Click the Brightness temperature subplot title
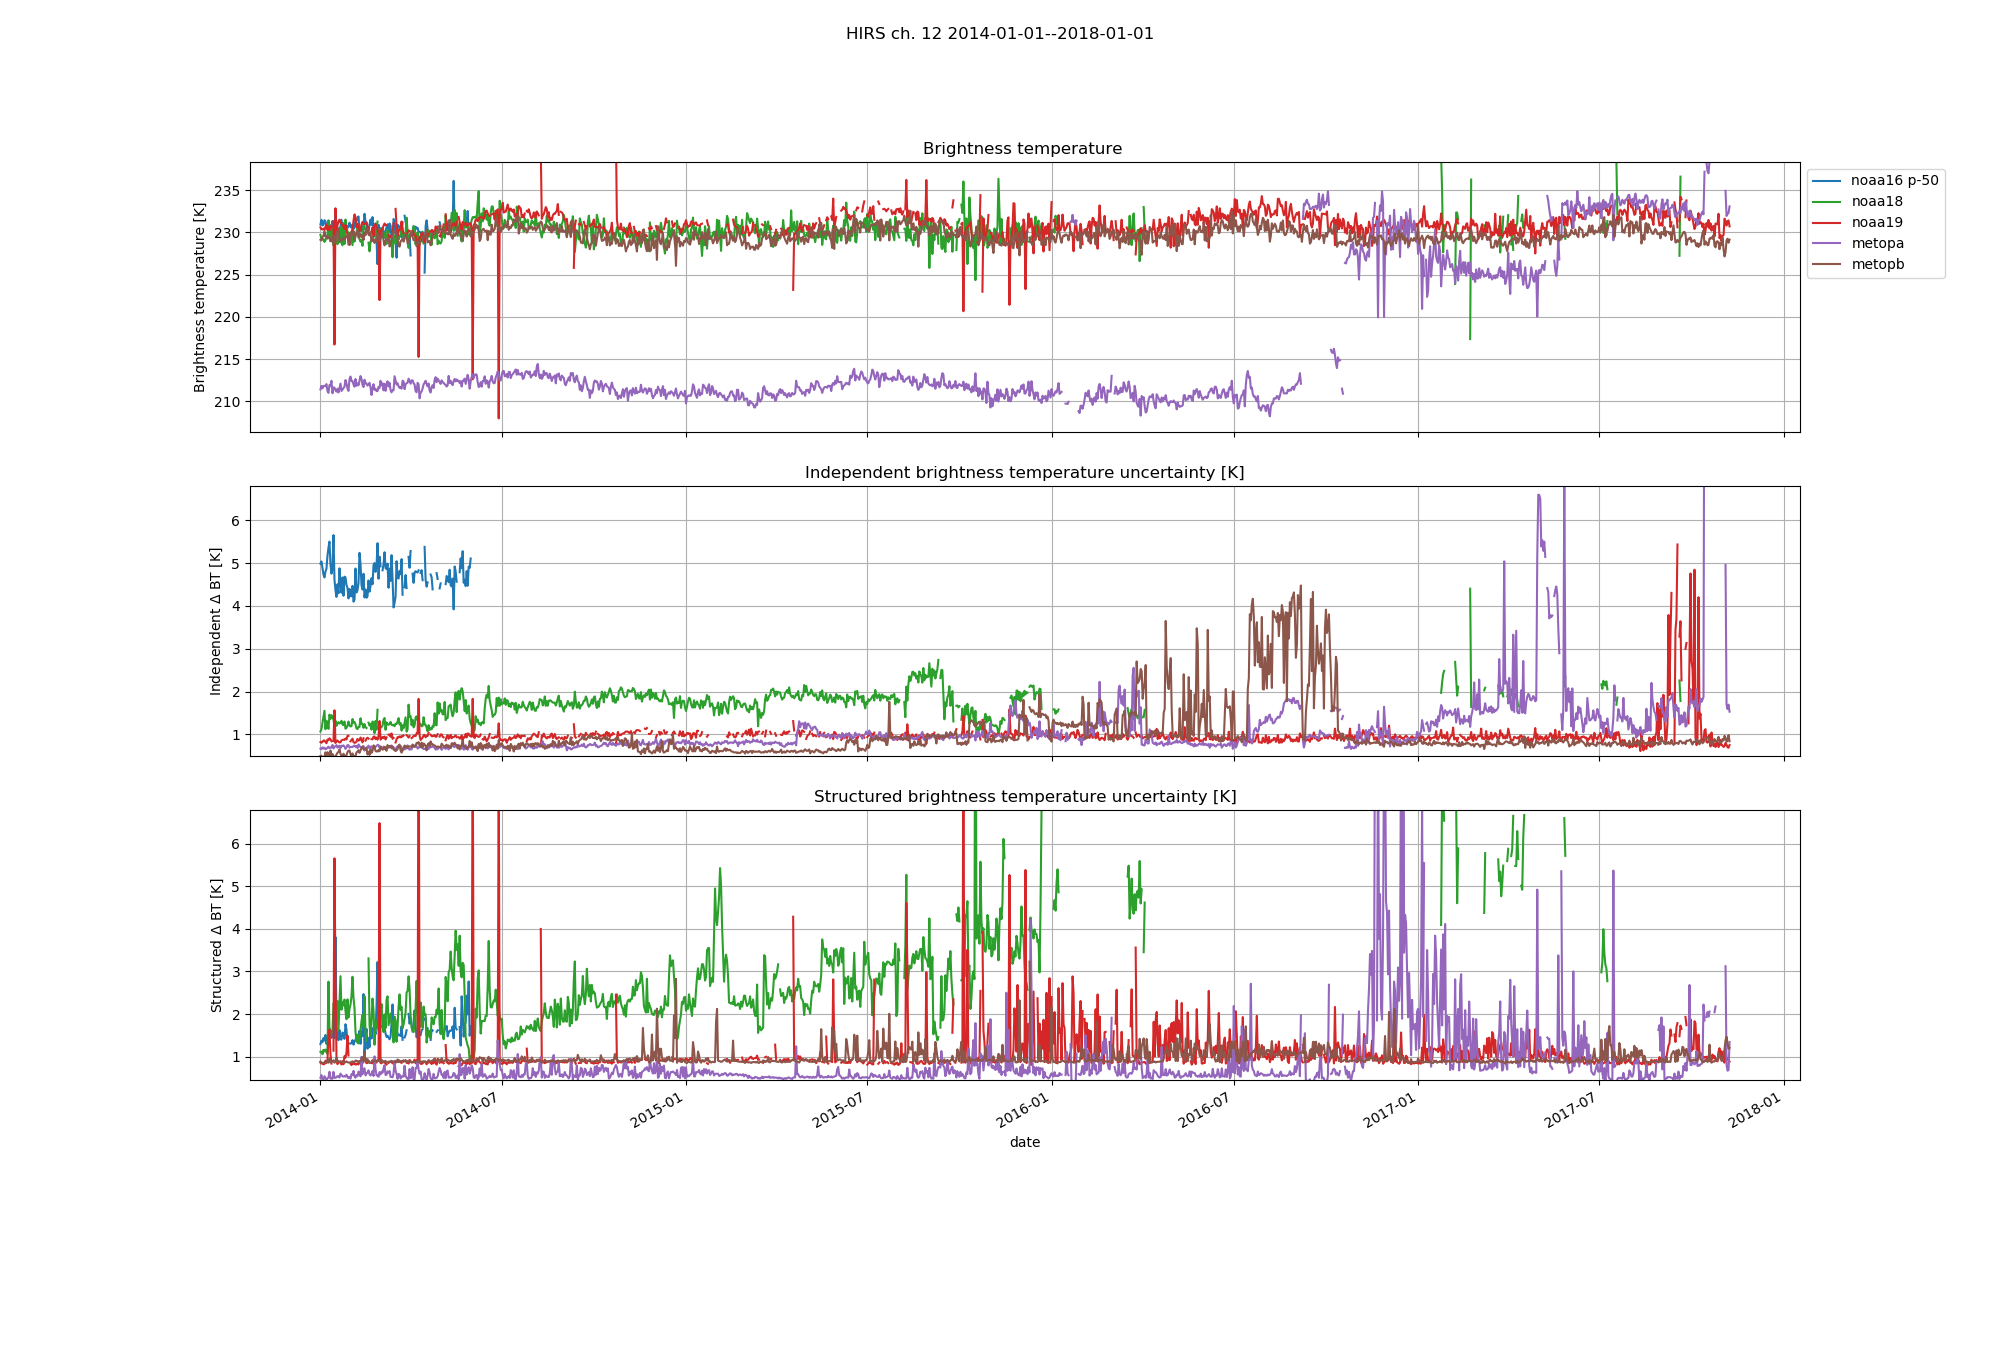 click(x=1022, y=149)
